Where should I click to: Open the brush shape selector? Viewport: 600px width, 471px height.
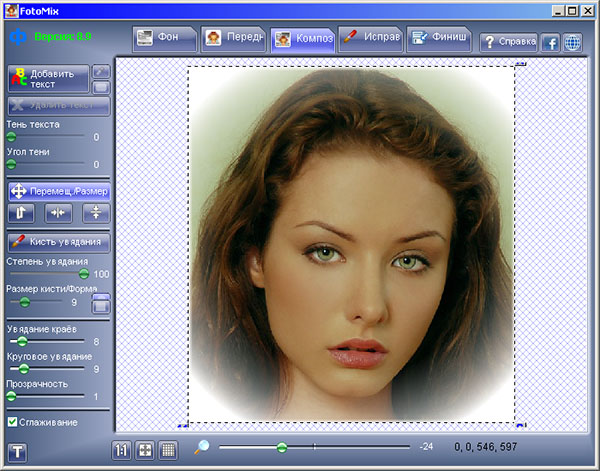coord(100,301)
